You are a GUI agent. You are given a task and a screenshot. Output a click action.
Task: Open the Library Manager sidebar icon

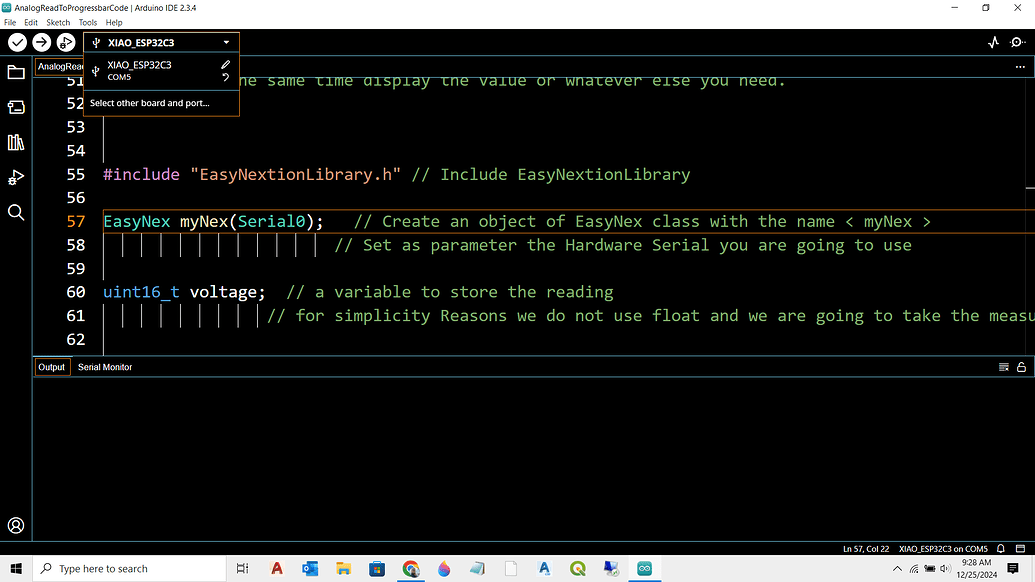[x=15, y=142]
